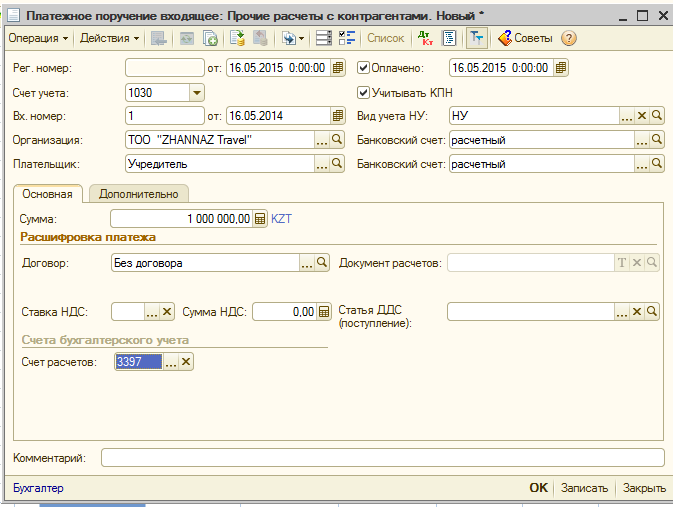Clear the Вид учета НУ field
The height and width of the screenshot is (507, 673).
[642, 116]
